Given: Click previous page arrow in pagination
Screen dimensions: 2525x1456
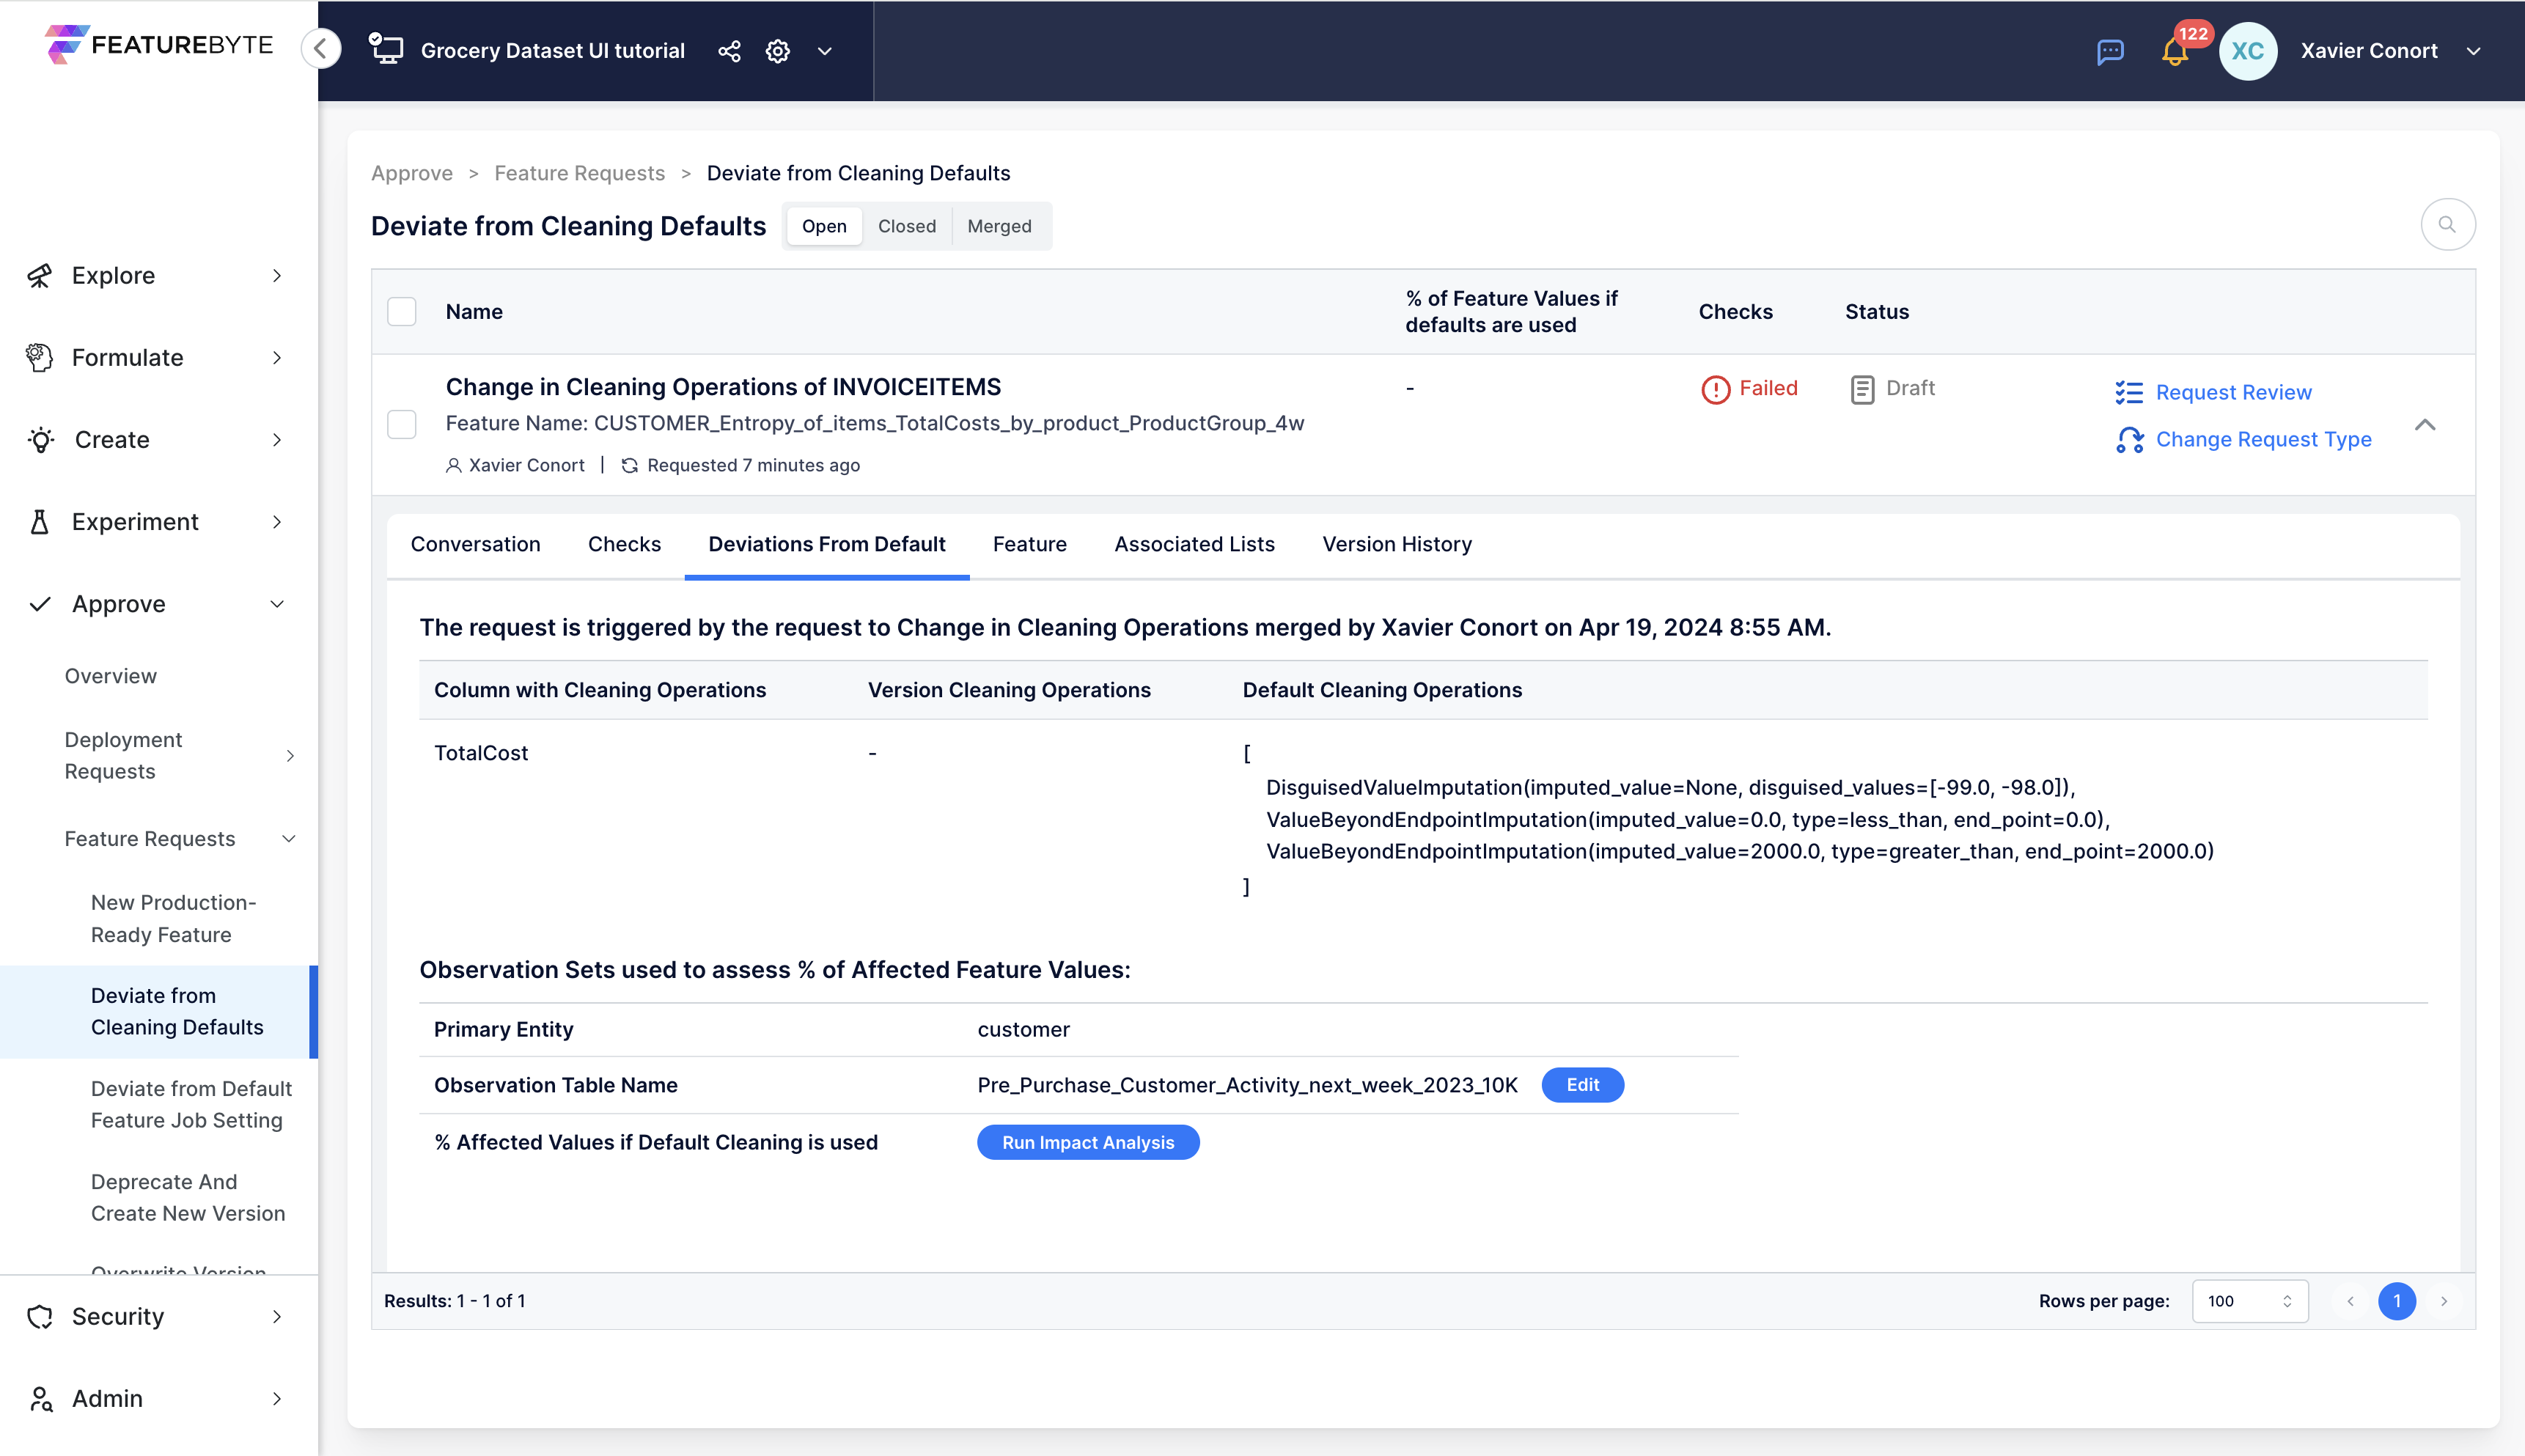Looking at the screenshot, I should click(2350, 1301).
